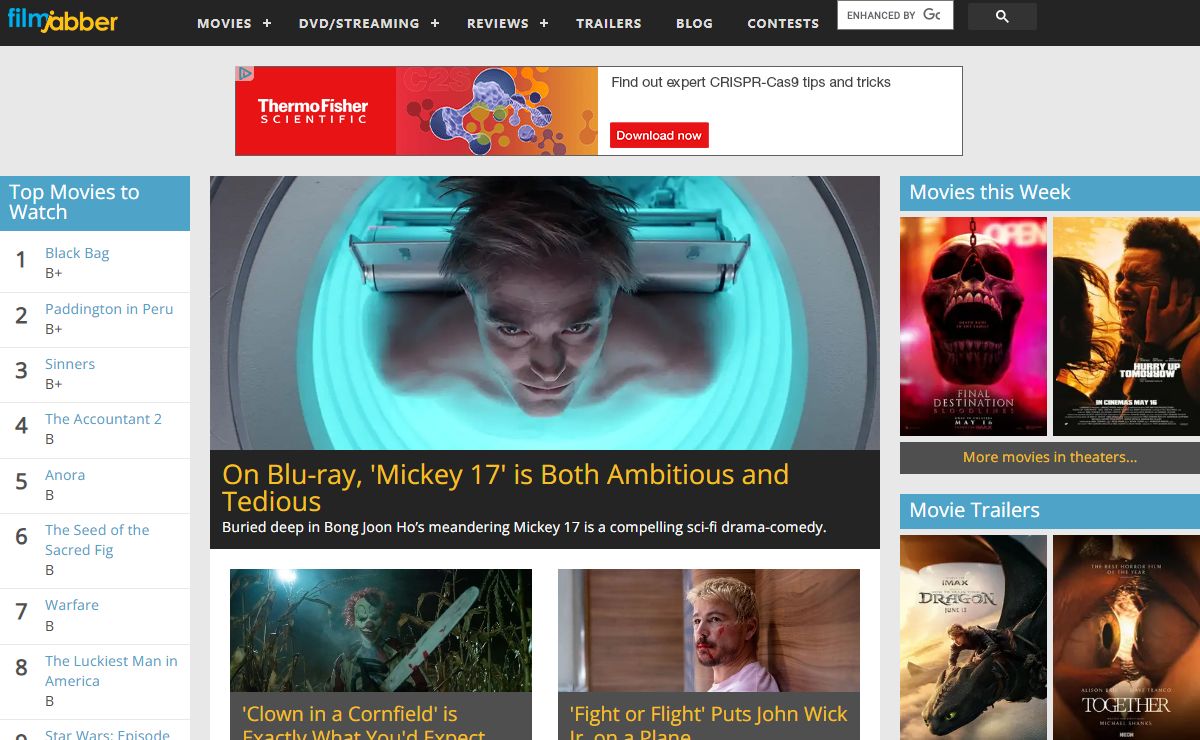Click the Together trailer poster
Viewport: 1200px width, 740px height.
tap(1126, 637)
